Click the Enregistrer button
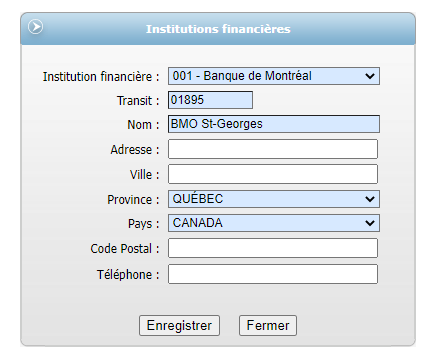 [179, 325]
